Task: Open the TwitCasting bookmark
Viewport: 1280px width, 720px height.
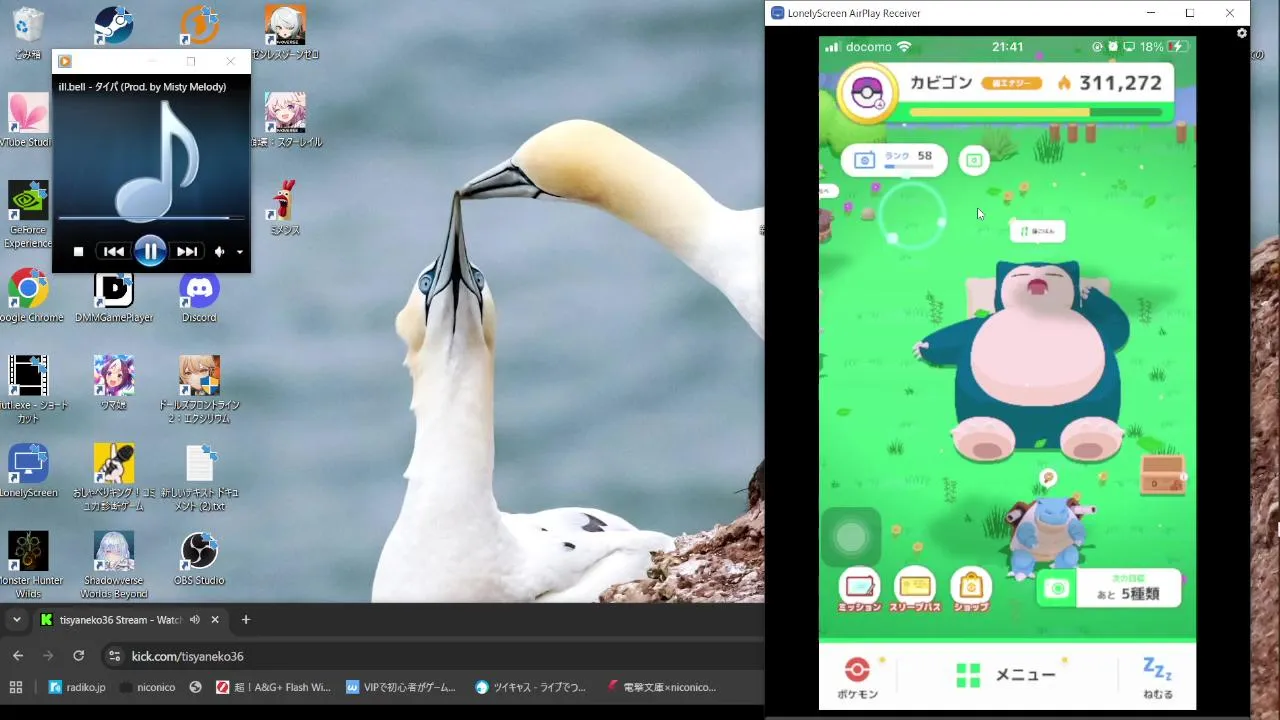Action: tap(531, 687)
